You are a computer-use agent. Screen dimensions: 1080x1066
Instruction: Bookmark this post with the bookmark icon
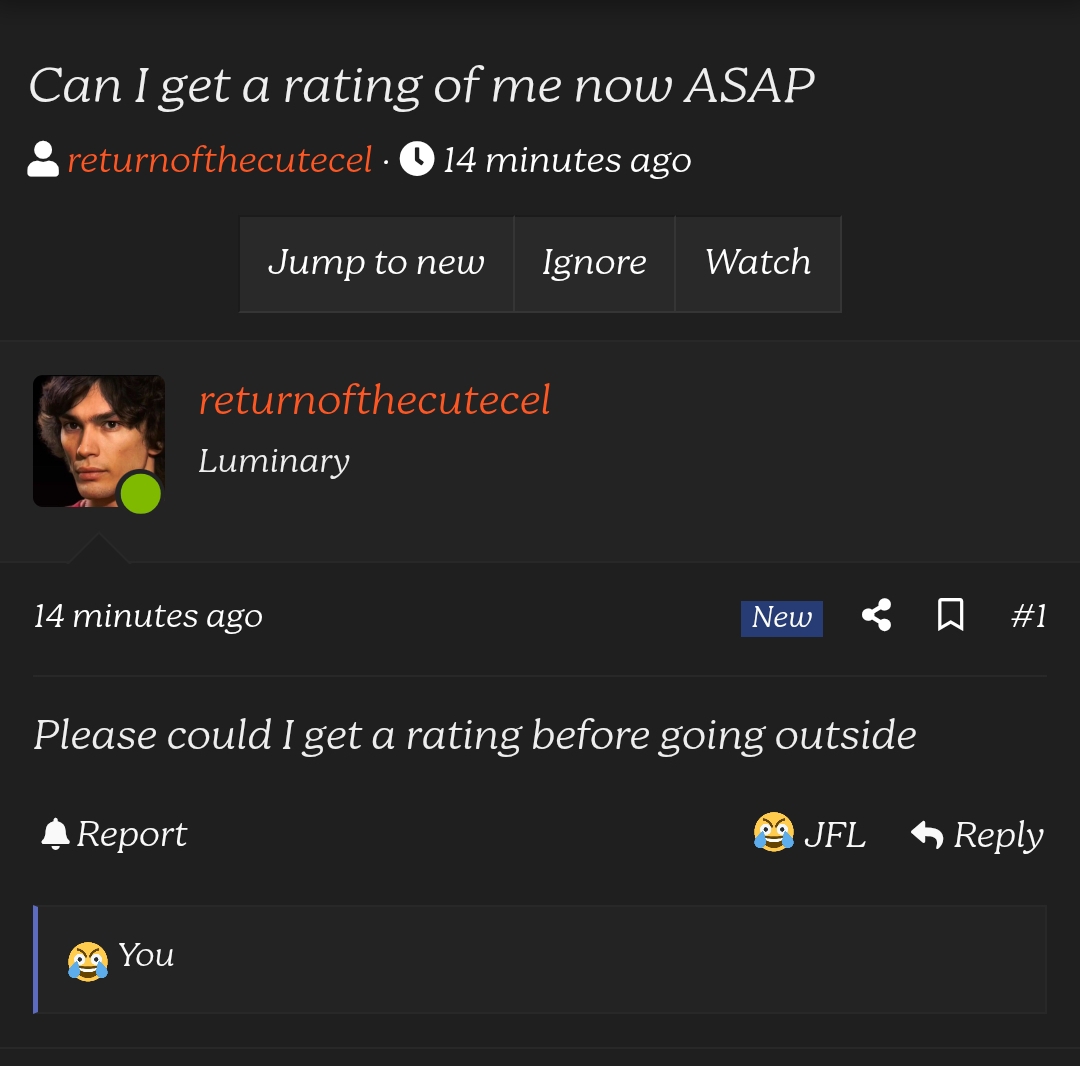(x=950, y=615)
